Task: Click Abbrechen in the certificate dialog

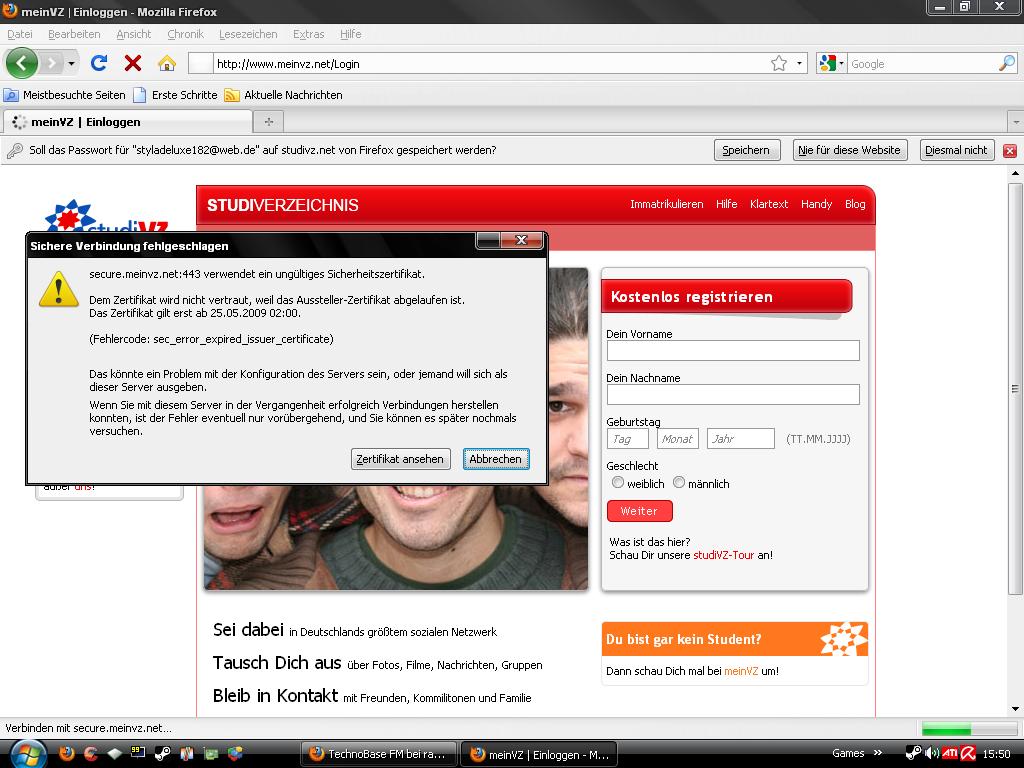Action: [496, 459]
